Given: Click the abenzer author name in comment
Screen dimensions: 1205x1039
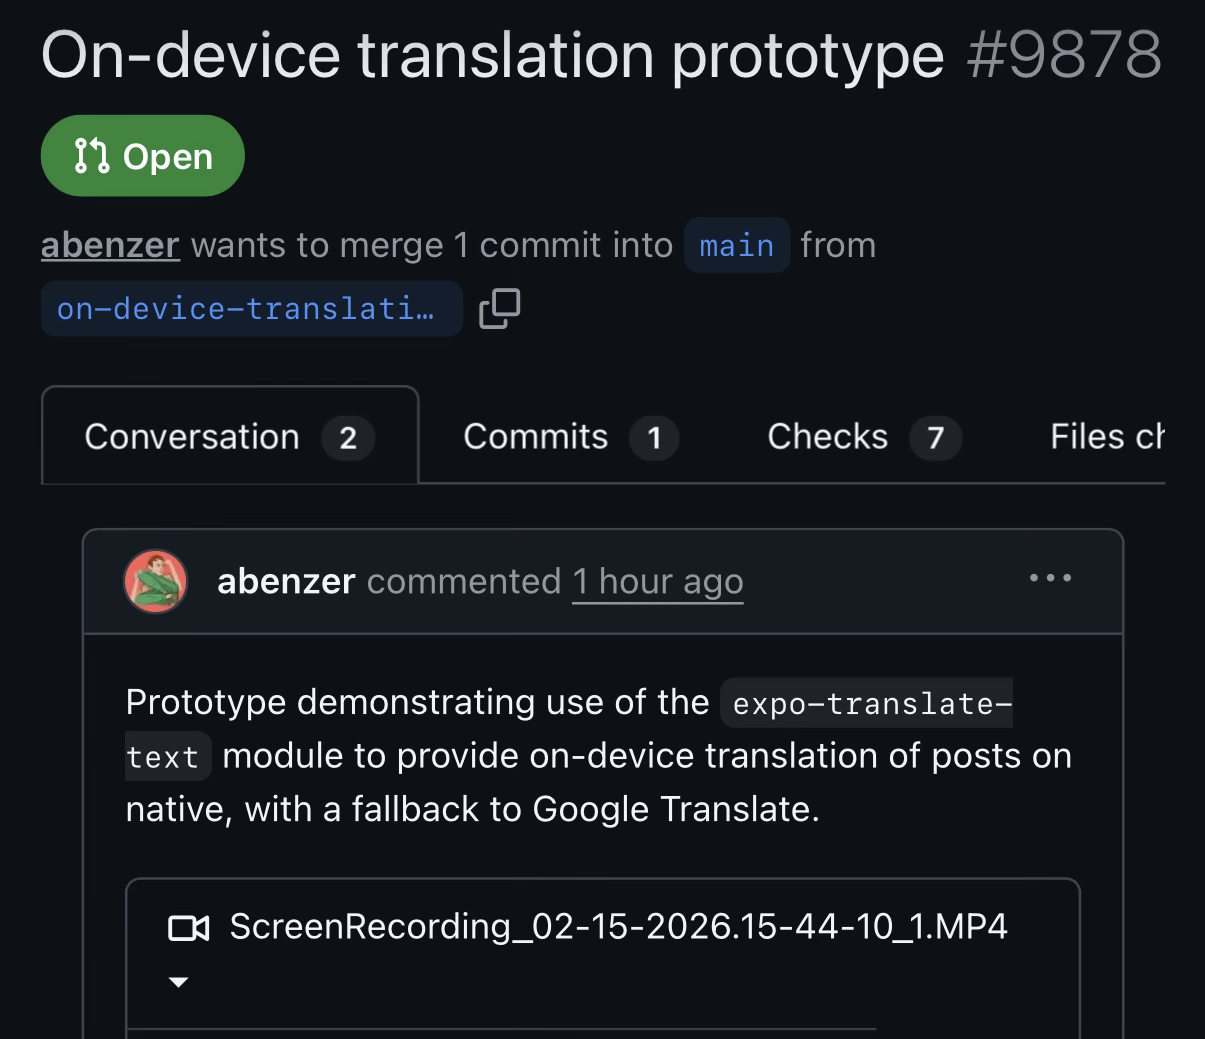Looking at the screenshot, I should pyautogui.click(x=286, y=581).
